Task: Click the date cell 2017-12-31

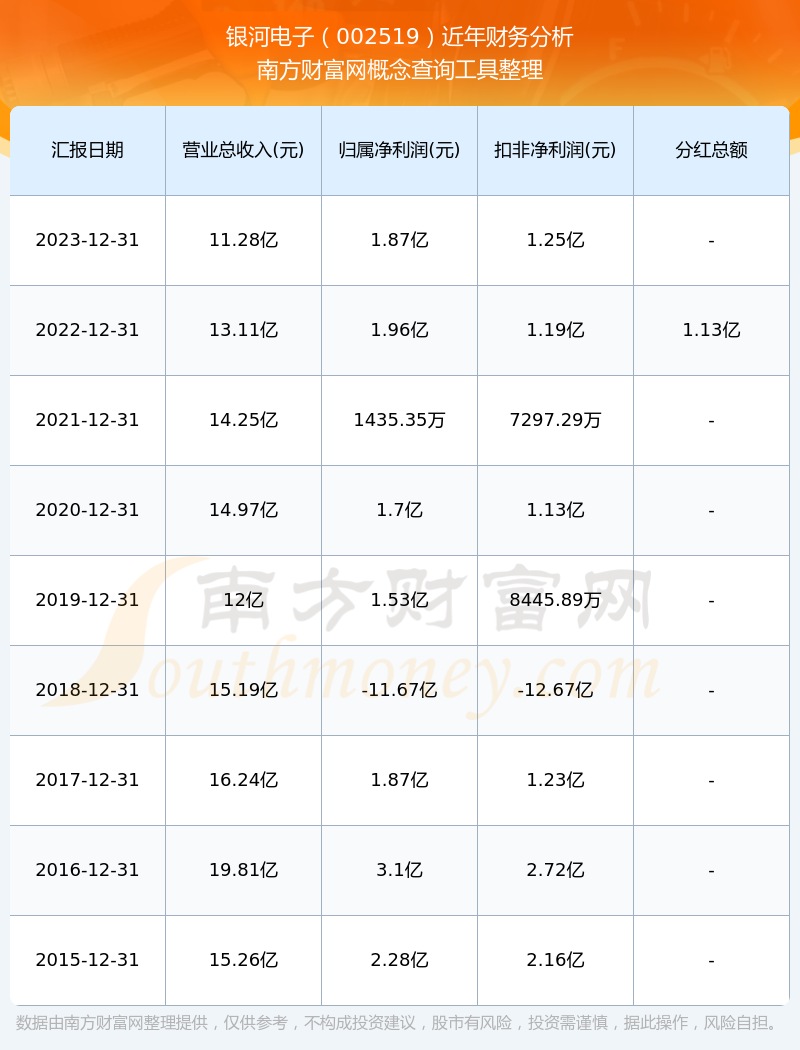Action: point(88,780)
